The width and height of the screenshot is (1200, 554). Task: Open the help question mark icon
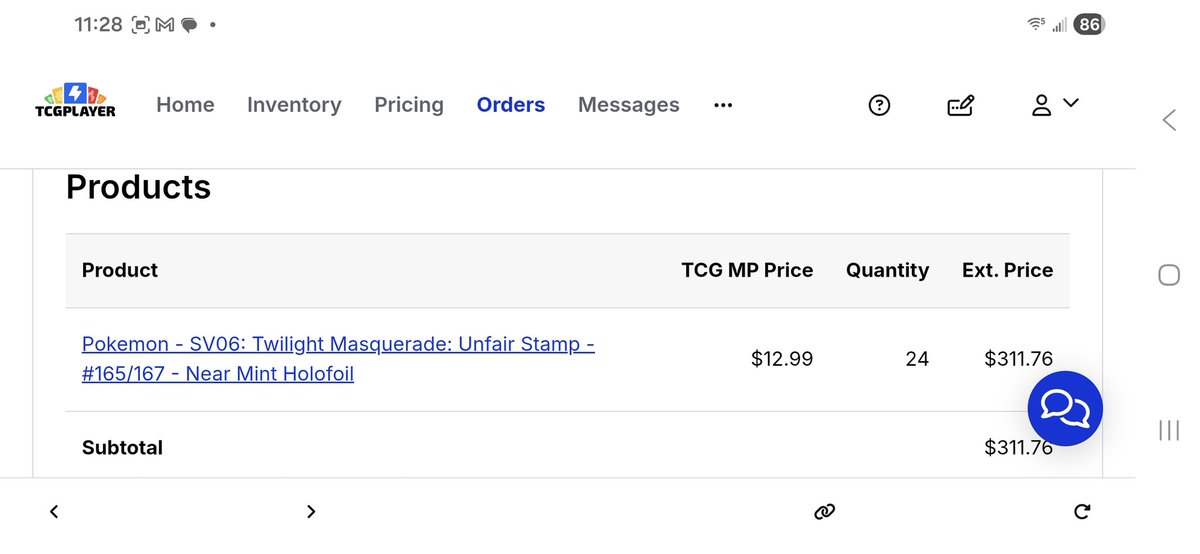point(879,105)
